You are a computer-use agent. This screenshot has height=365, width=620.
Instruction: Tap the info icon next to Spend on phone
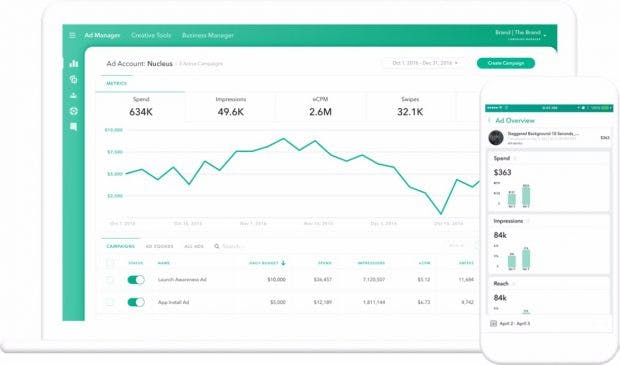click(515, 159)
